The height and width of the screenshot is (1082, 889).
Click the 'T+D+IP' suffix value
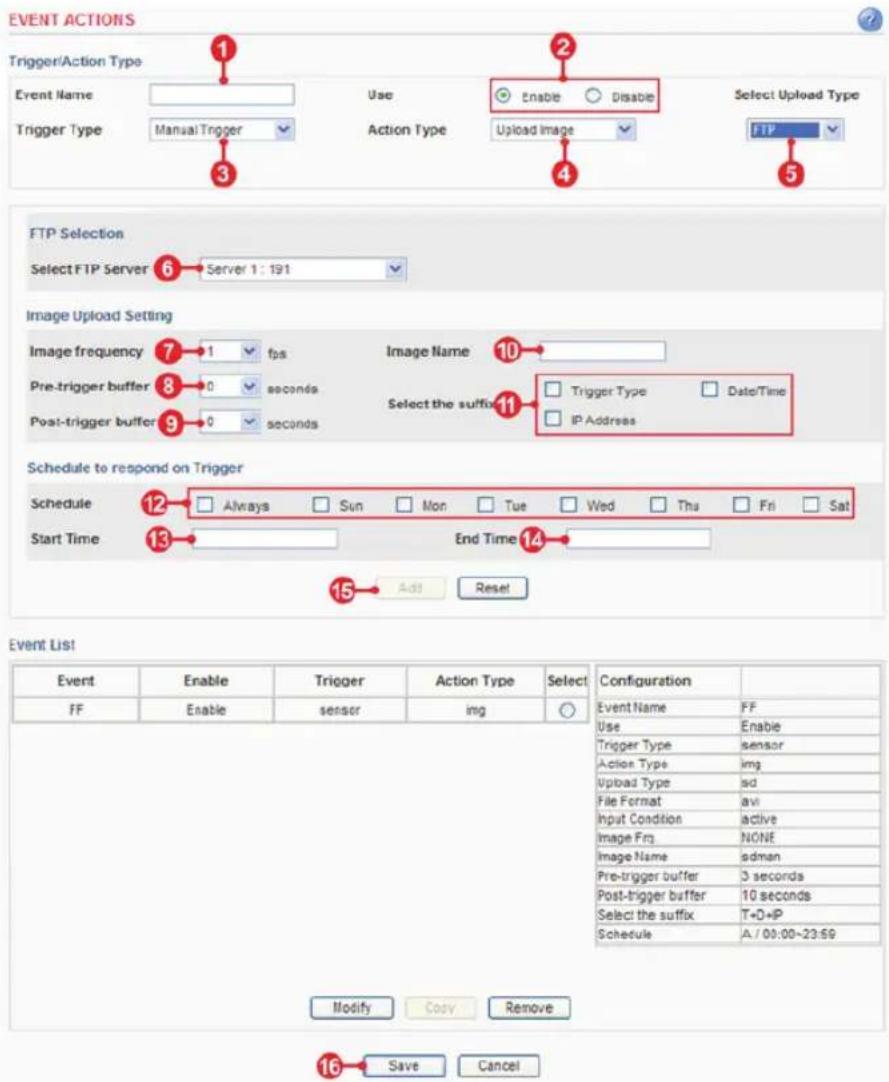pos(762,915)
